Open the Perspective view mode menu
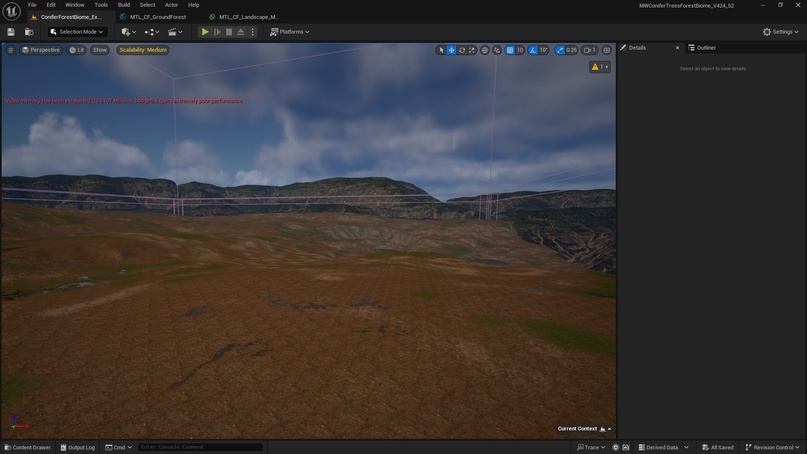The width and height of the screenshot is (807, 454). (x=41, y=50)
